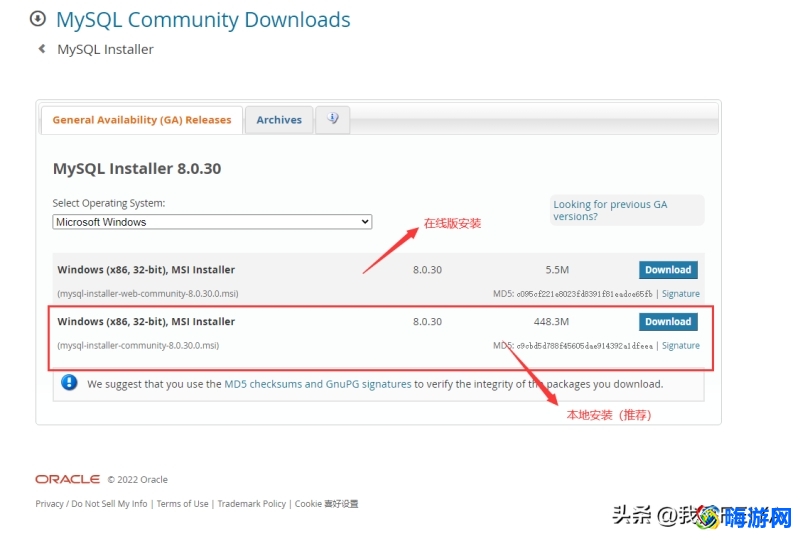Follow Looking for previous GA versions link
The height and width of the screenshot is (541, 800).
point(610,210)
